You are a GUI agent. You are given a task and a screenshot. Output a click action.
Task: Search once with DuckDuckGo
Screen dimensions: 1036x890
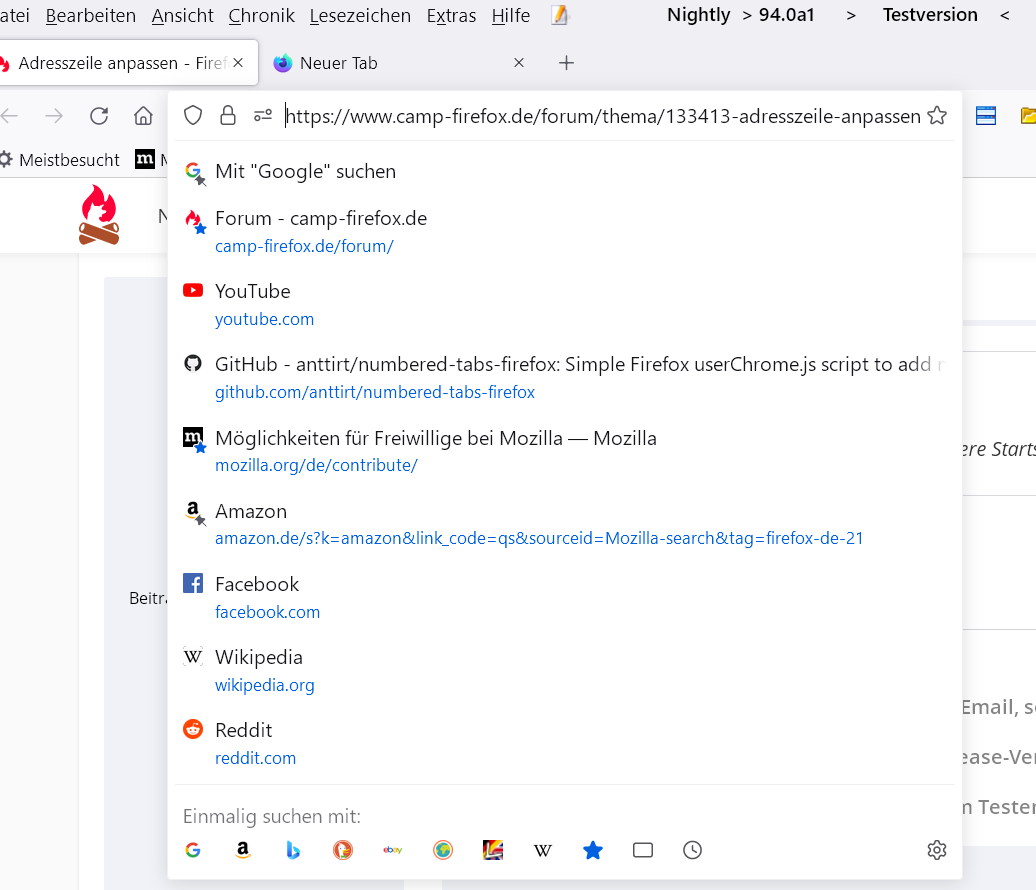343,850
